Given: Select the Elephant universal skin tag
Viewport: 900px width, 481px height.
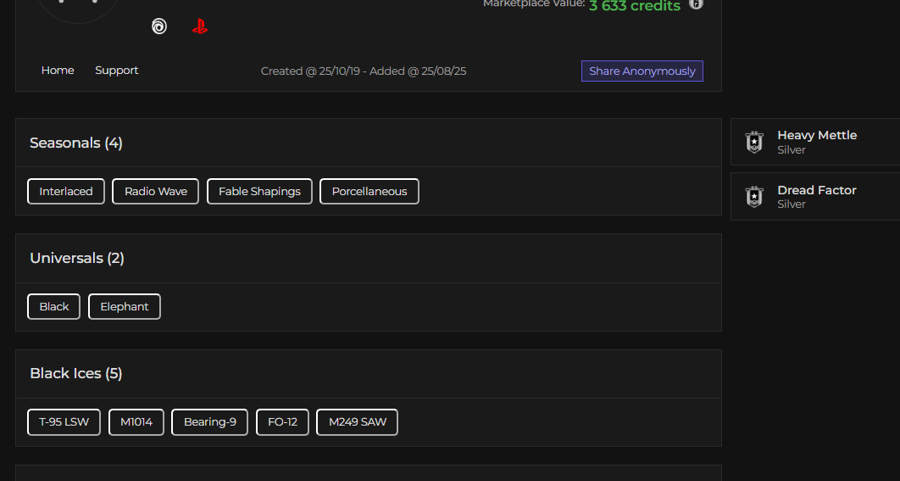Looking at the screenshot, I should [x=125, y=307].
